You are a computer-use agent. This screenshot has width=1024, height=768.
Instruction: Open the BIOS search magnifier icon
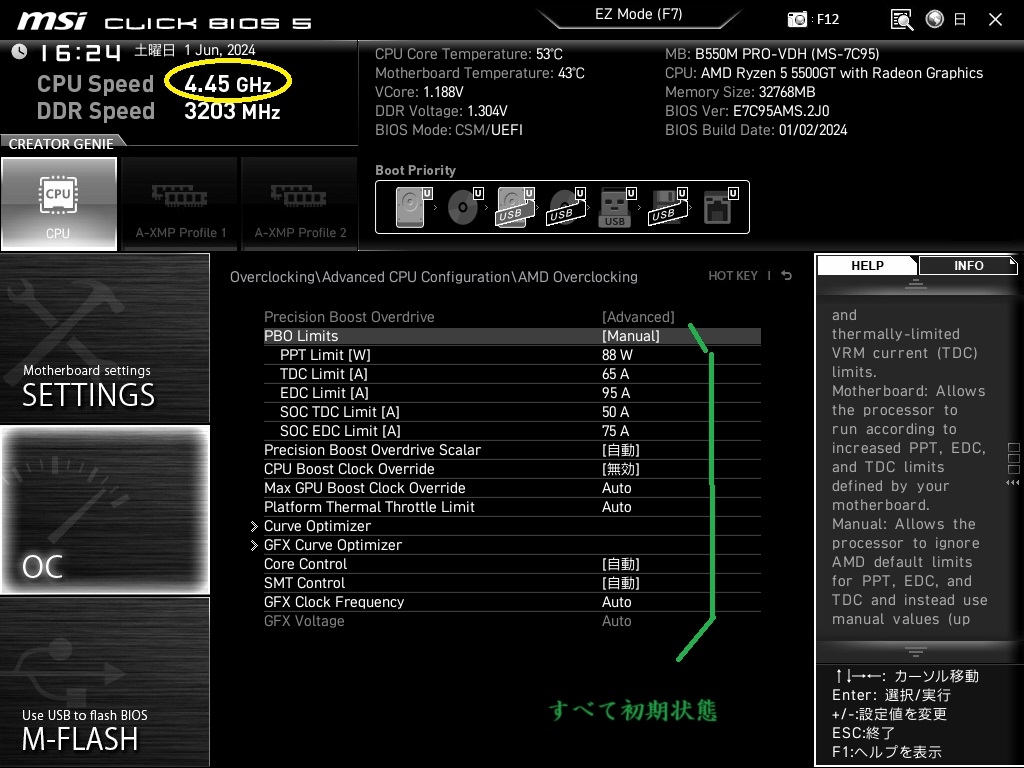tap(902, 20)
